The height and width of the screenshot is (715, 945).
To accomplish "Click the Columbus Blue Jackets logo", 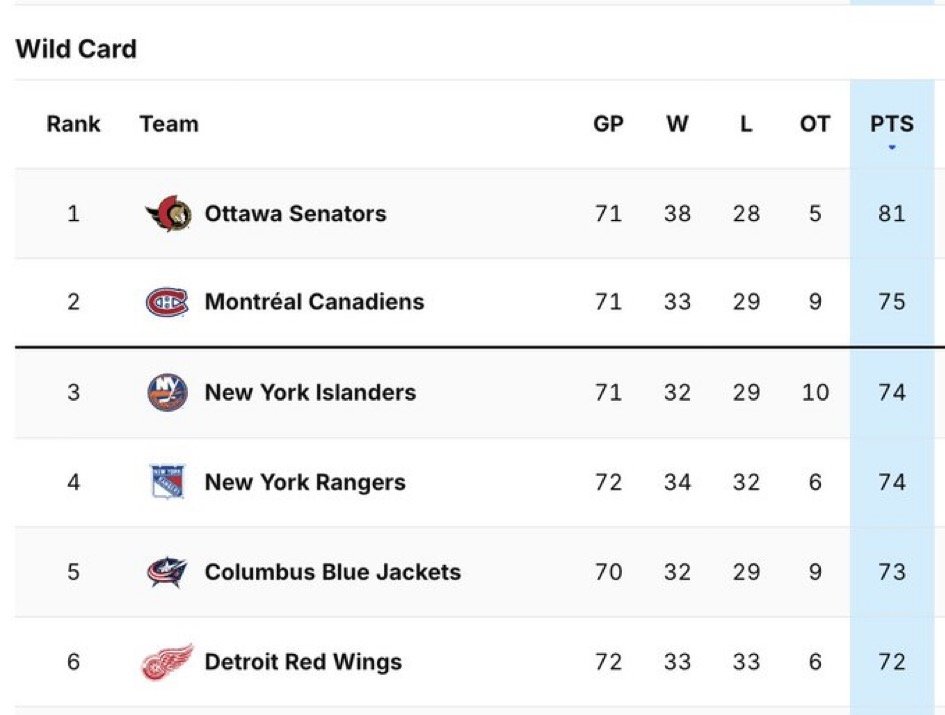I will [167, 572].
